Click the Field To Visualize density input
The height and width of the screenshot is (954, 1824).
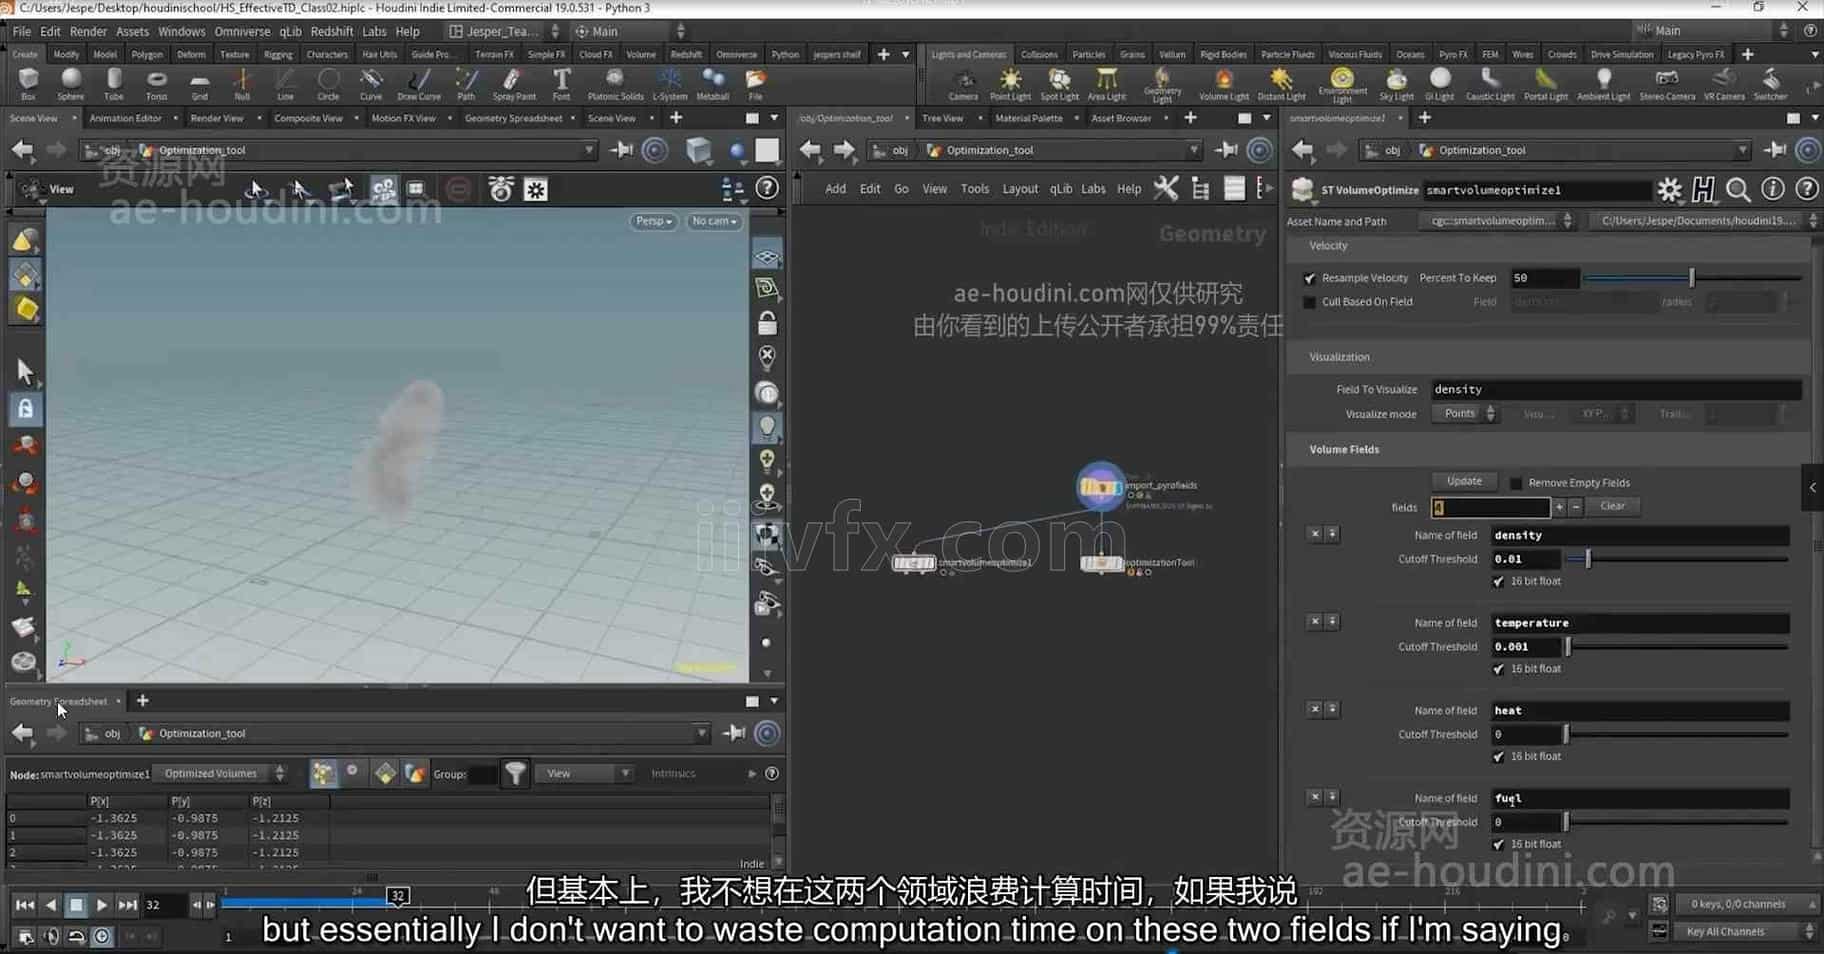(x=1615, y=389)
